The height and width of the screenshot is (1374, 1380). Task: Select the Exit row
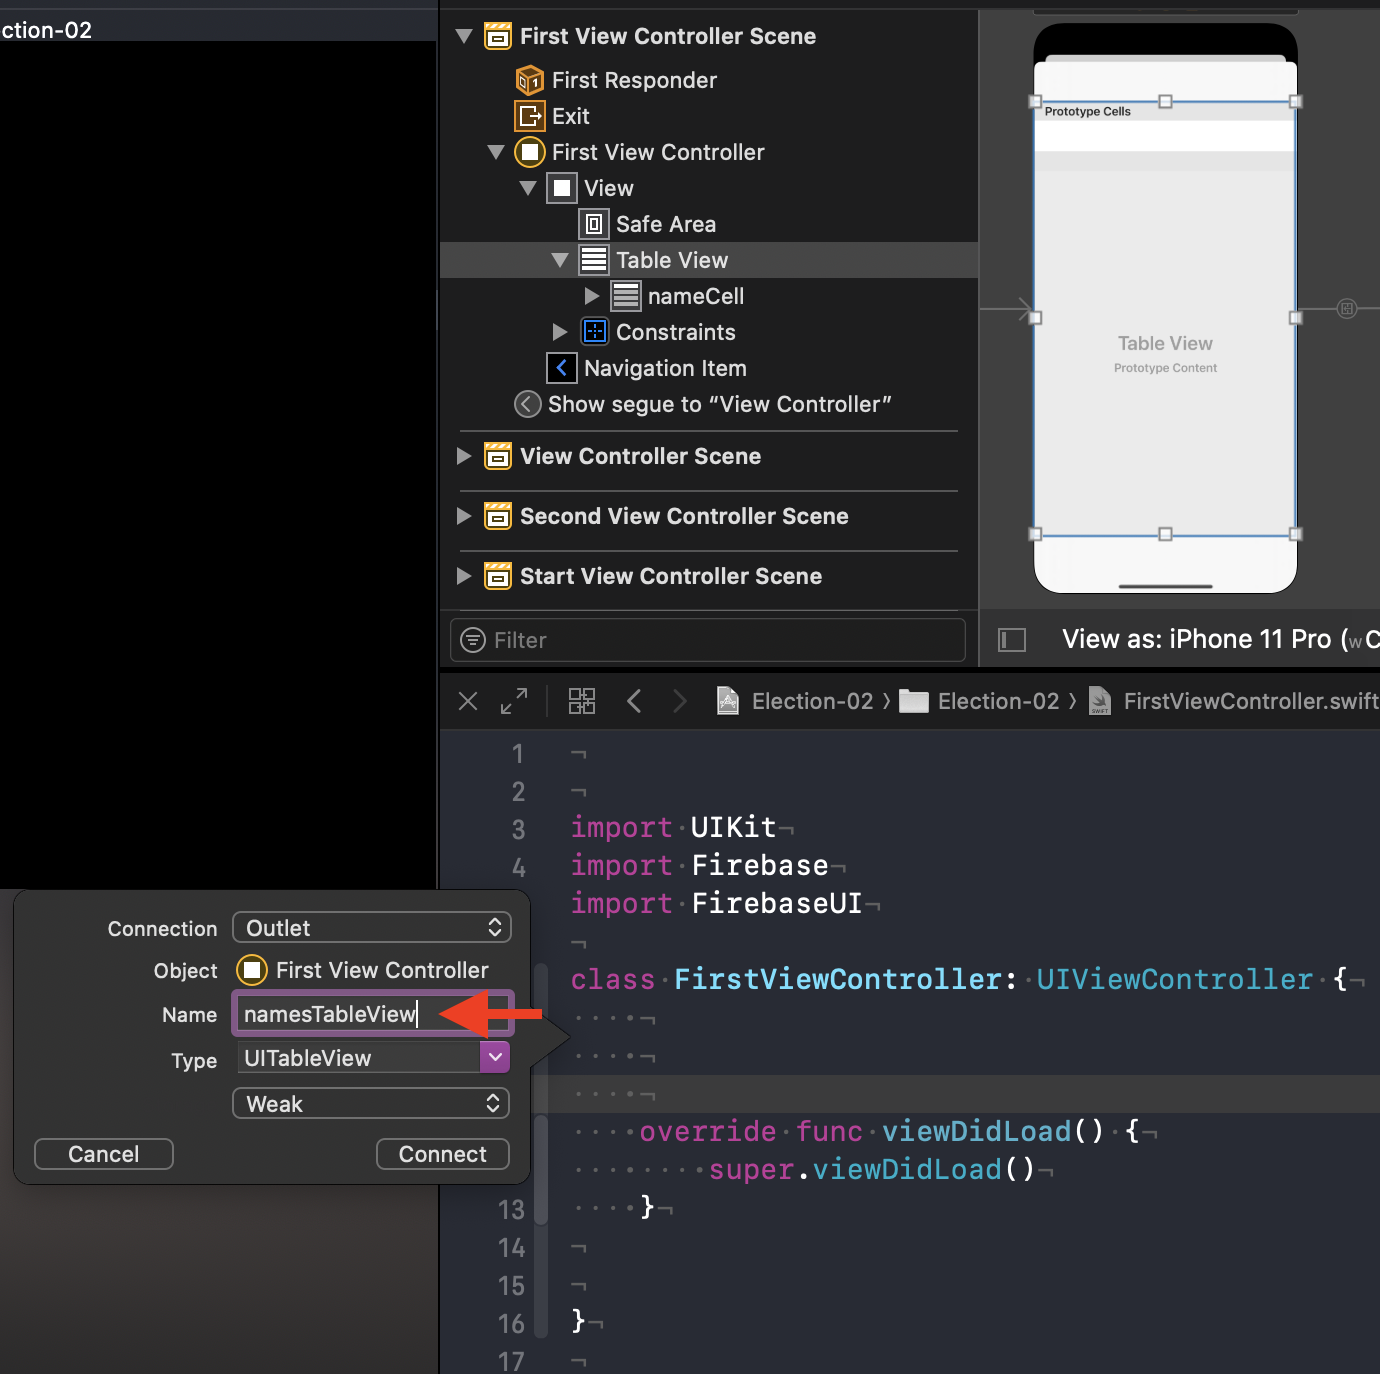571,116
